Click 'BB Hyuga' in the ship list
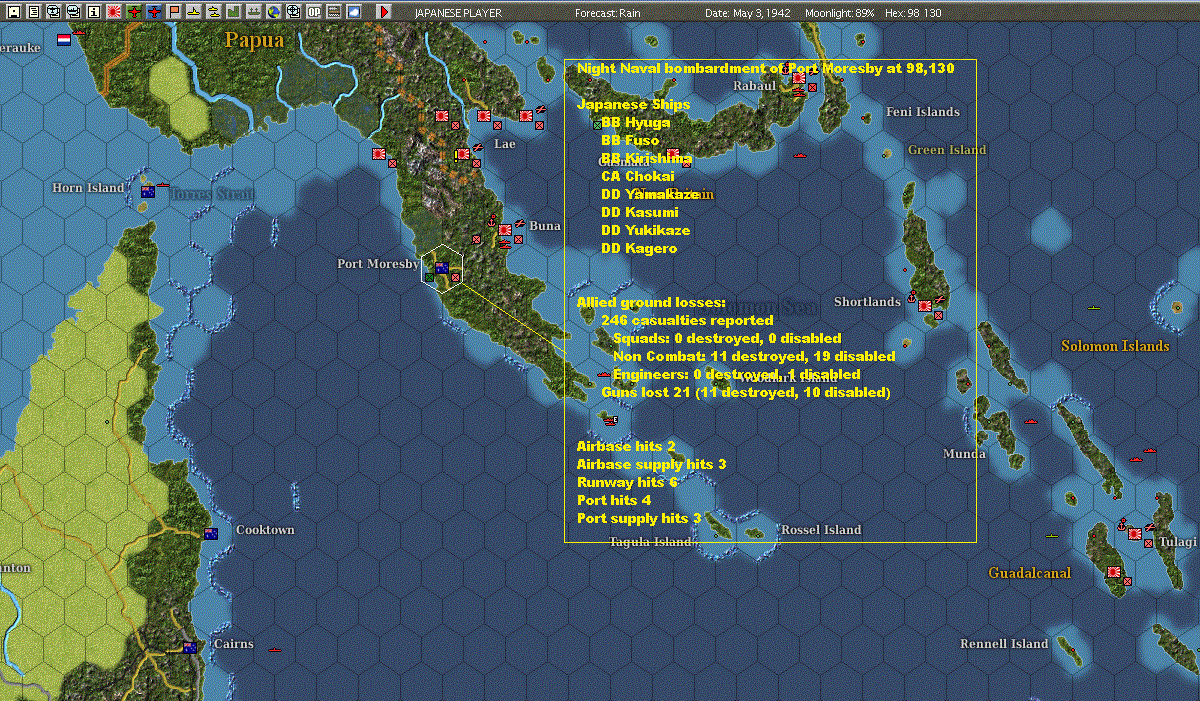This screenshot has height=701, width=1200. [635, 123]
